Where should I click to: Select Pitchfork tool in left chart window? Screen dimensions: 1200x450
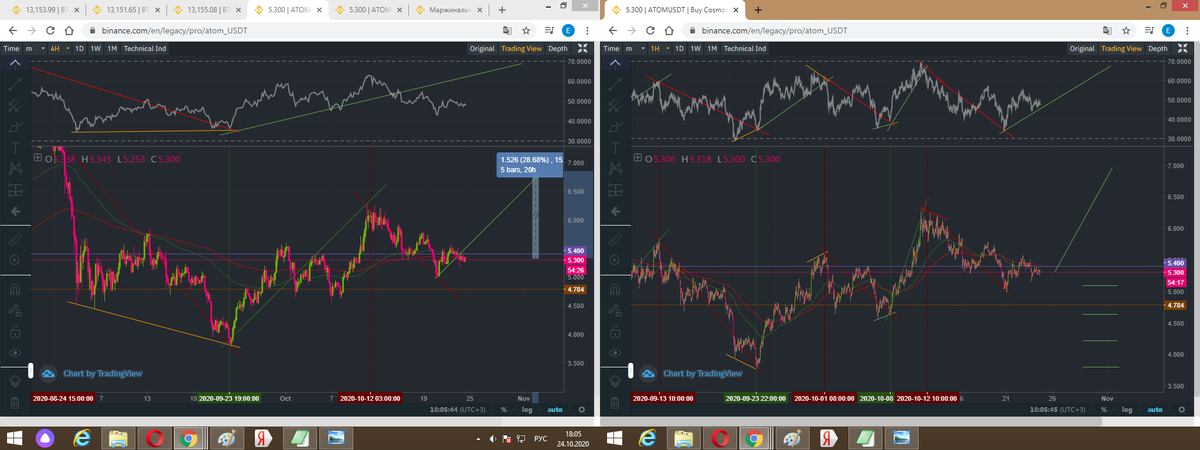[14, 105]
